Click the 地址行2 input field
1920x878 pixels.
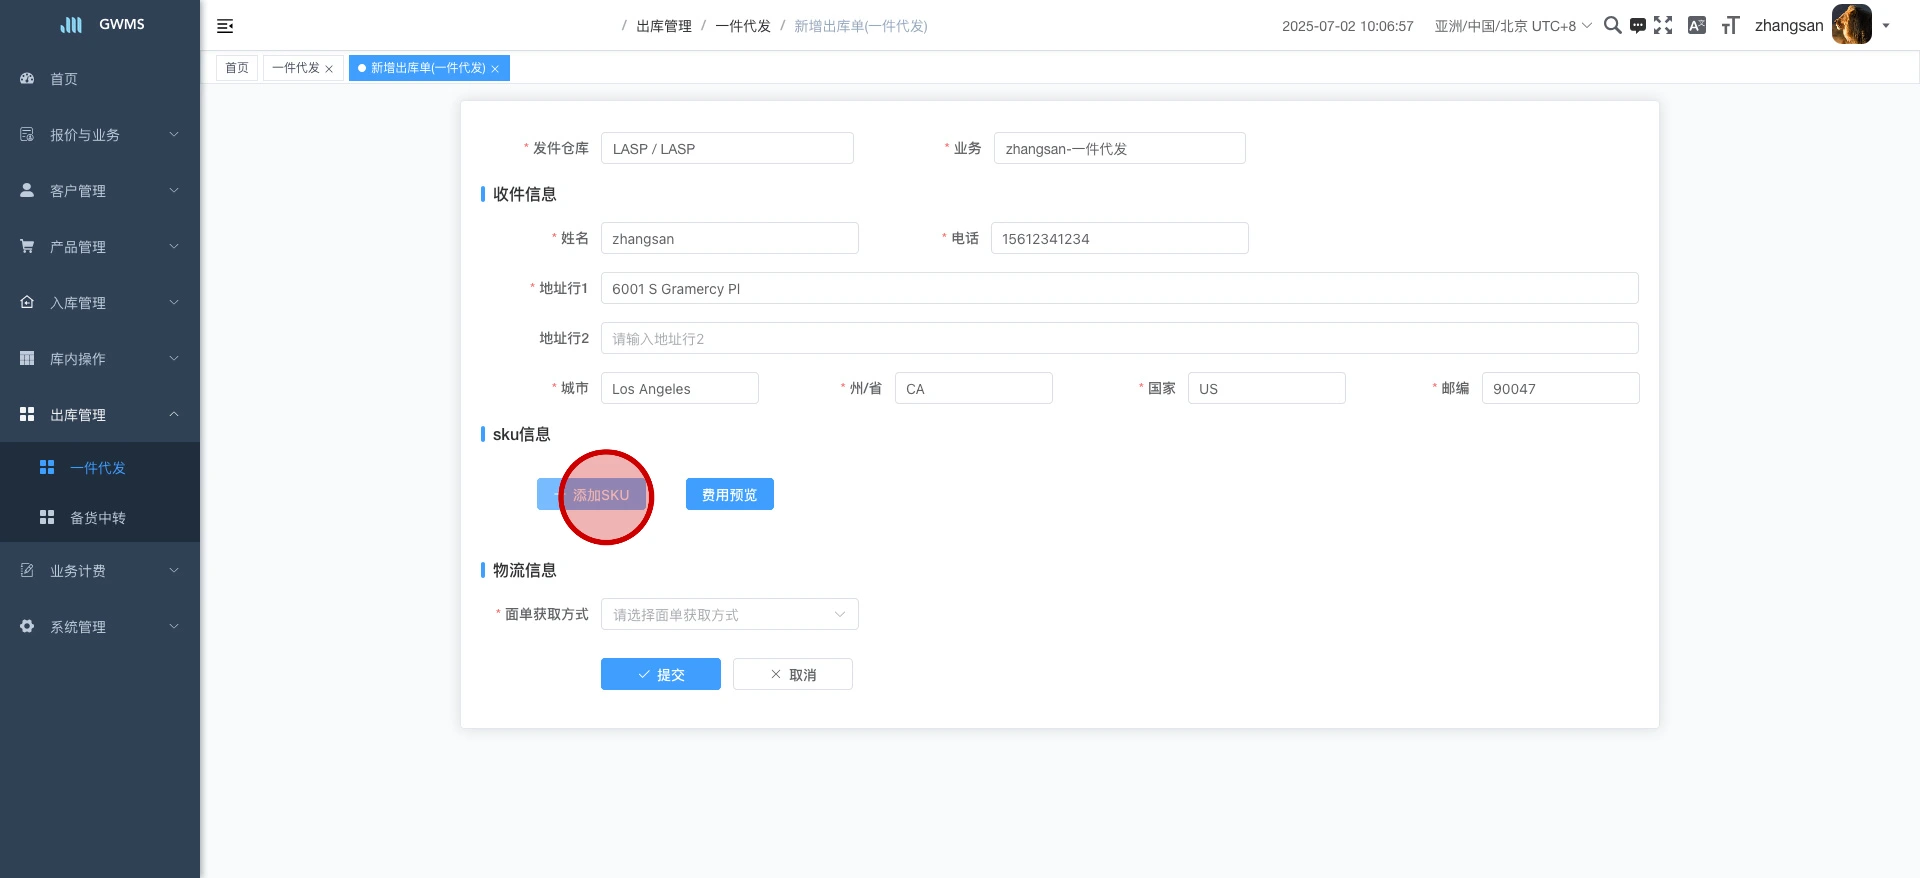click(x=1119, y=338)
